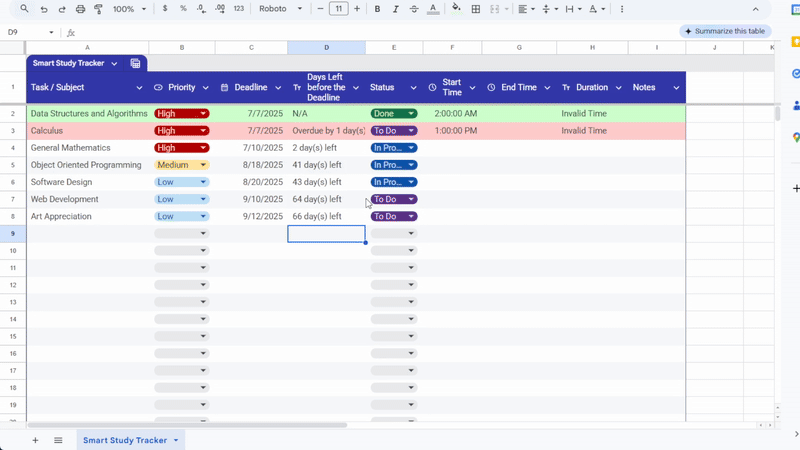Open horizontal align dropdown
800x450 pixels.
point(526,9)
